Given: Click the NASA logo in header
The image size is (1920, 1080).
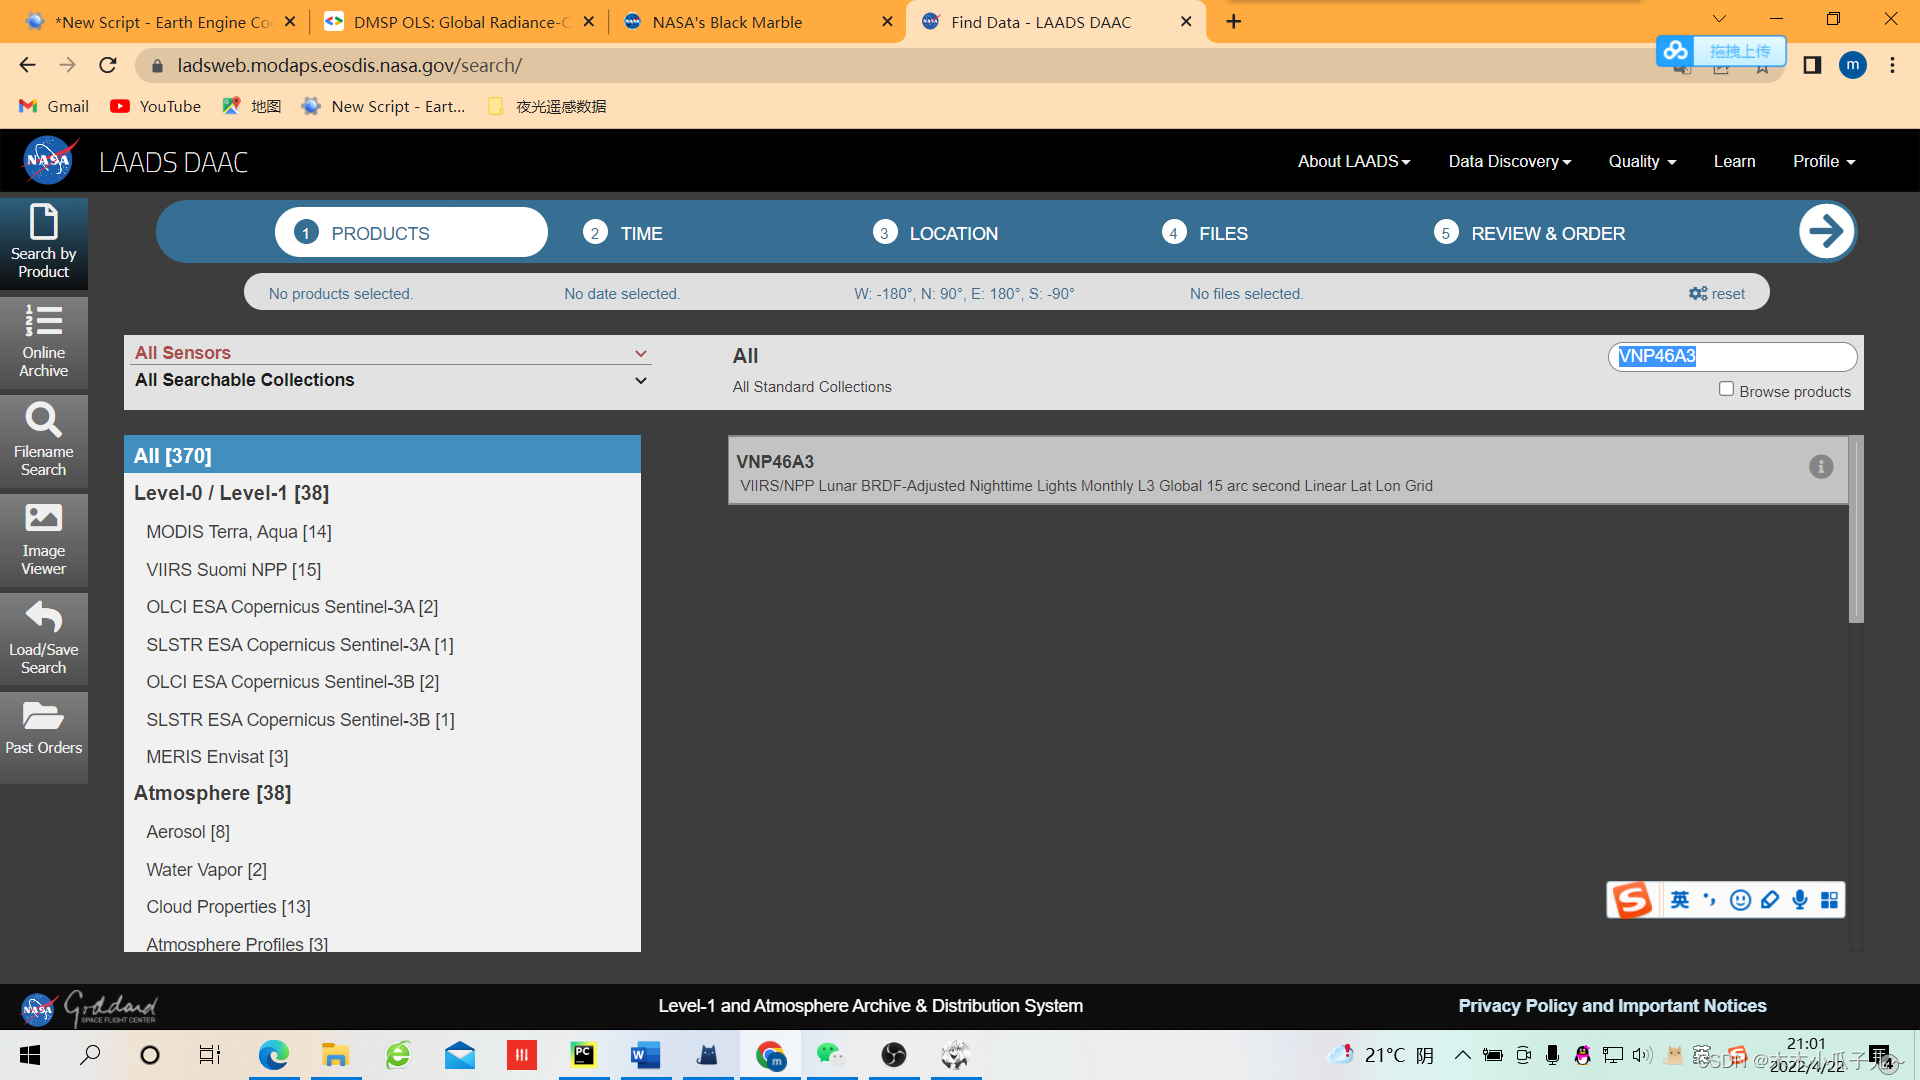Looking at the screenshot, I should tap(47, 161).
